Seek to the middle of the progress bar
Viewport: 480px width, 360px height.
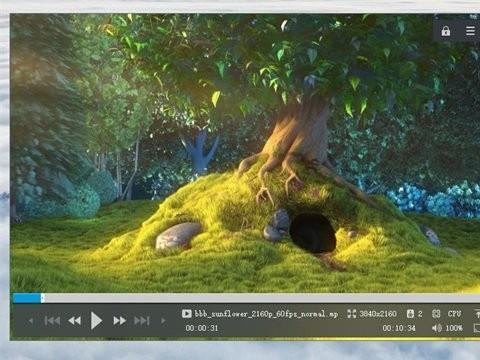point(246,298)
